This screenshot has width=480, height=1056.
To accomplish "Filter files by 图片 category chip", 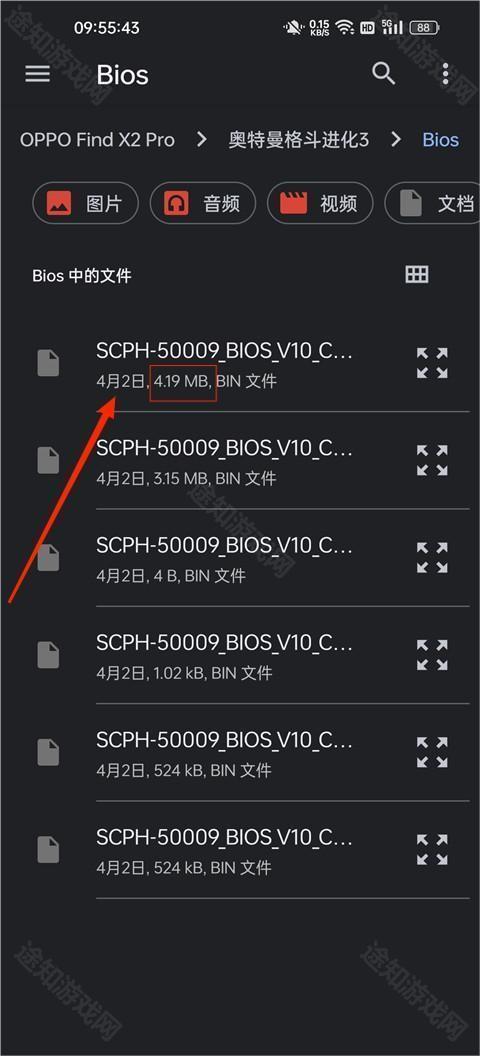I will point(85,203).
